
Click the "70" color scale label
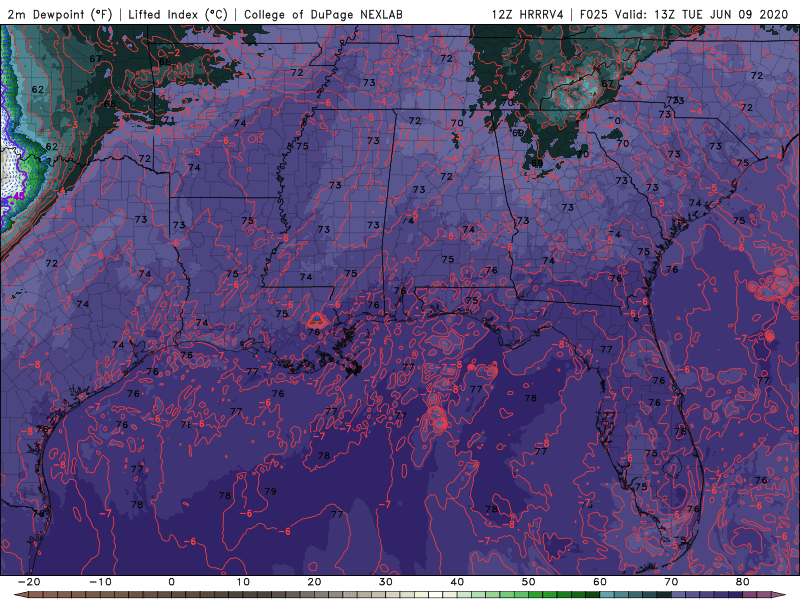671,582
